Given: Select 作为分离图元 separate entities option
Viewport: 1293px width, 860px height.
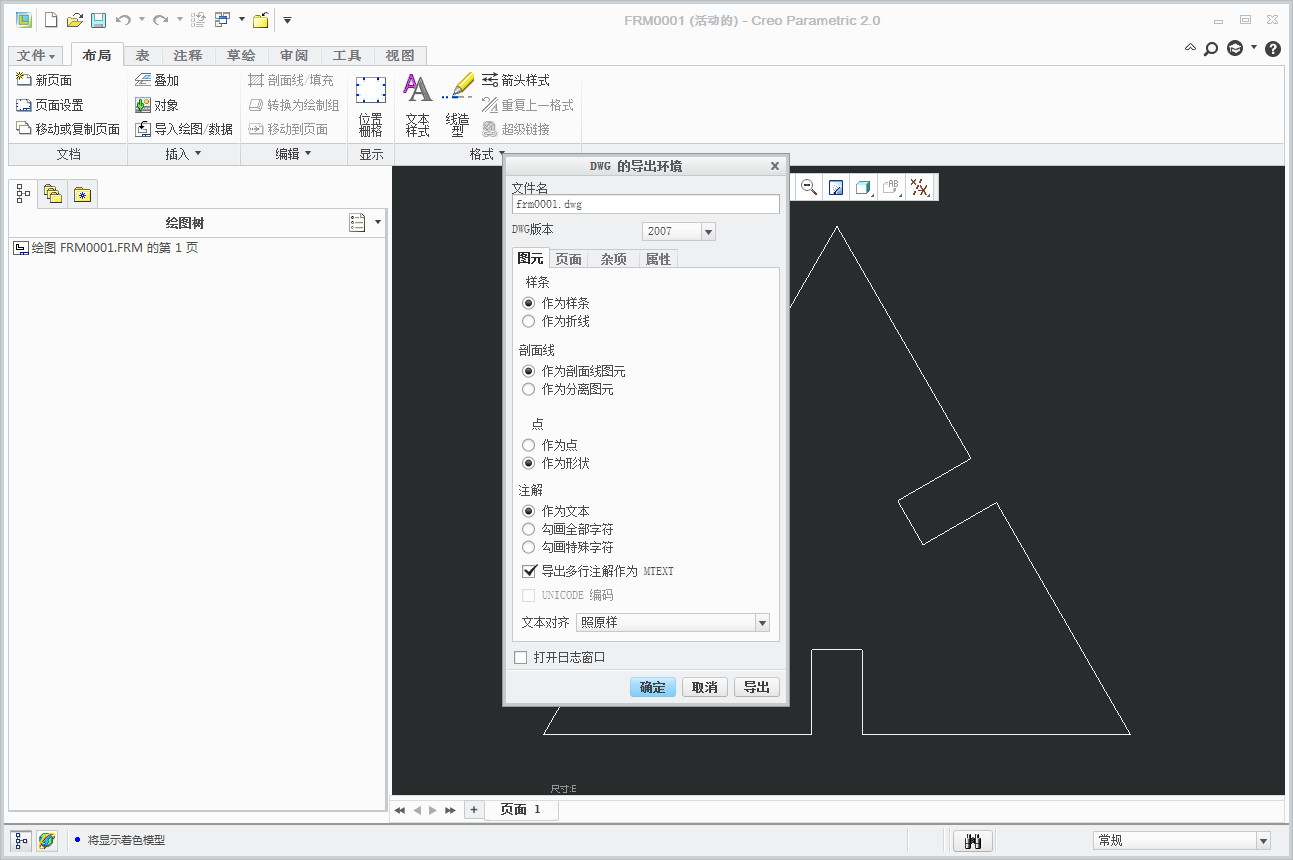Looking at the screenshot, I should [x=529, y=389].
